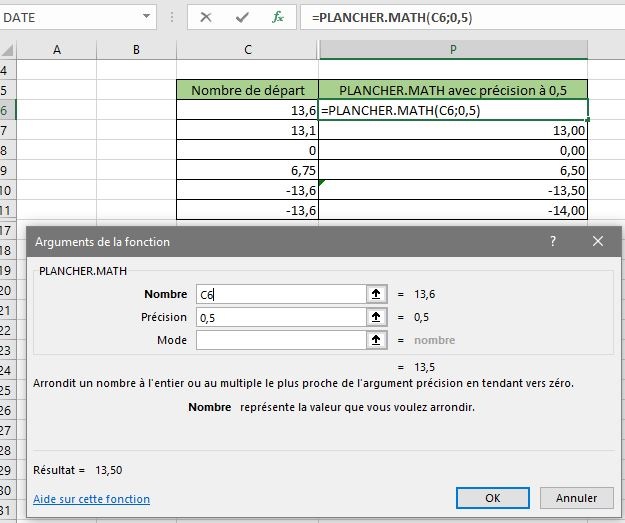Select column C header
The width and height of the screenshot is (625, 523).
pyautogui.click(x=247, y=50)
